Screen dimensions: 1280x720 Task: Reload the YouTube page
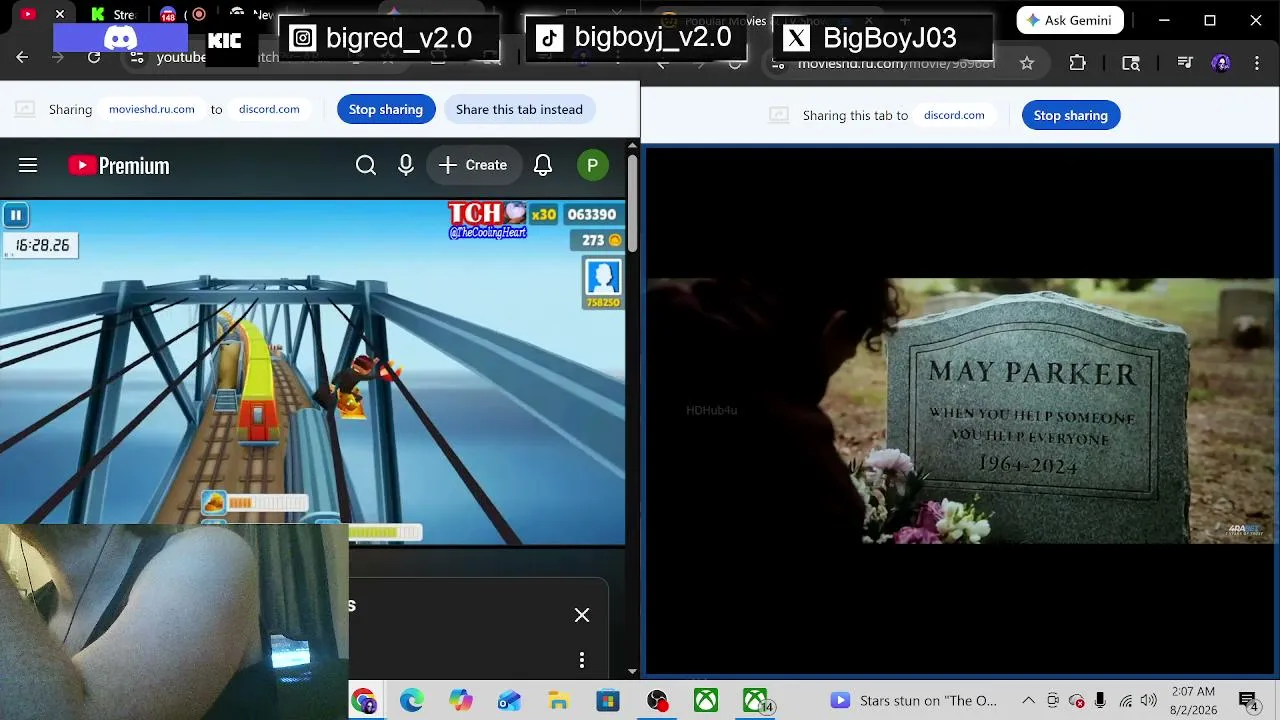(94, 57)
